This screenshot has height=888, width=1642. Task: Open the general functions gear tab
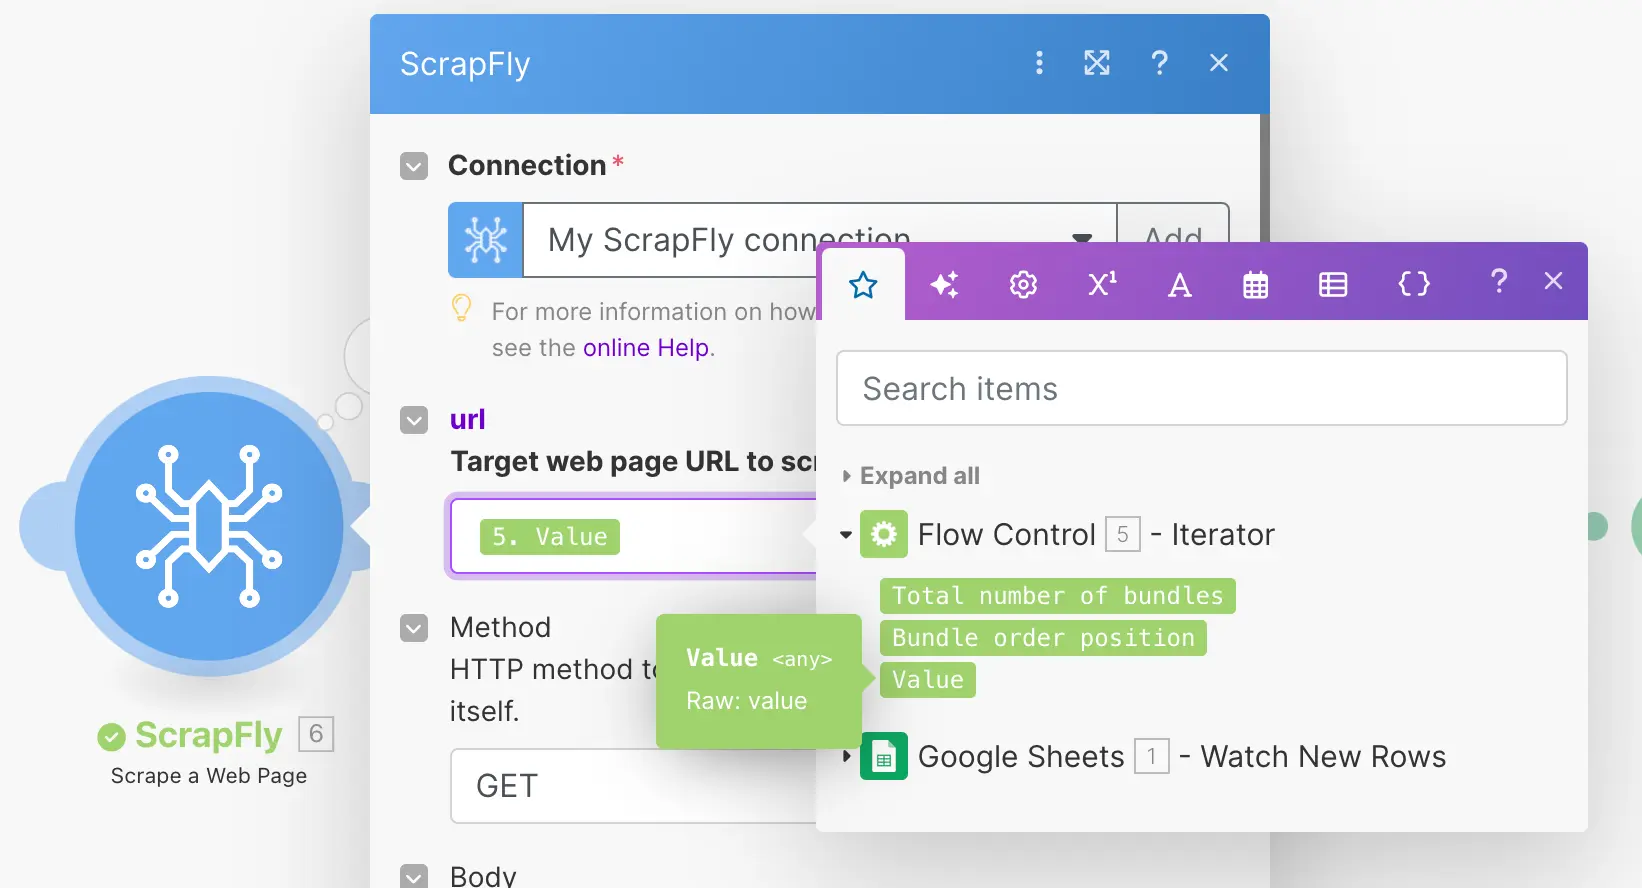coord(1023,285)
